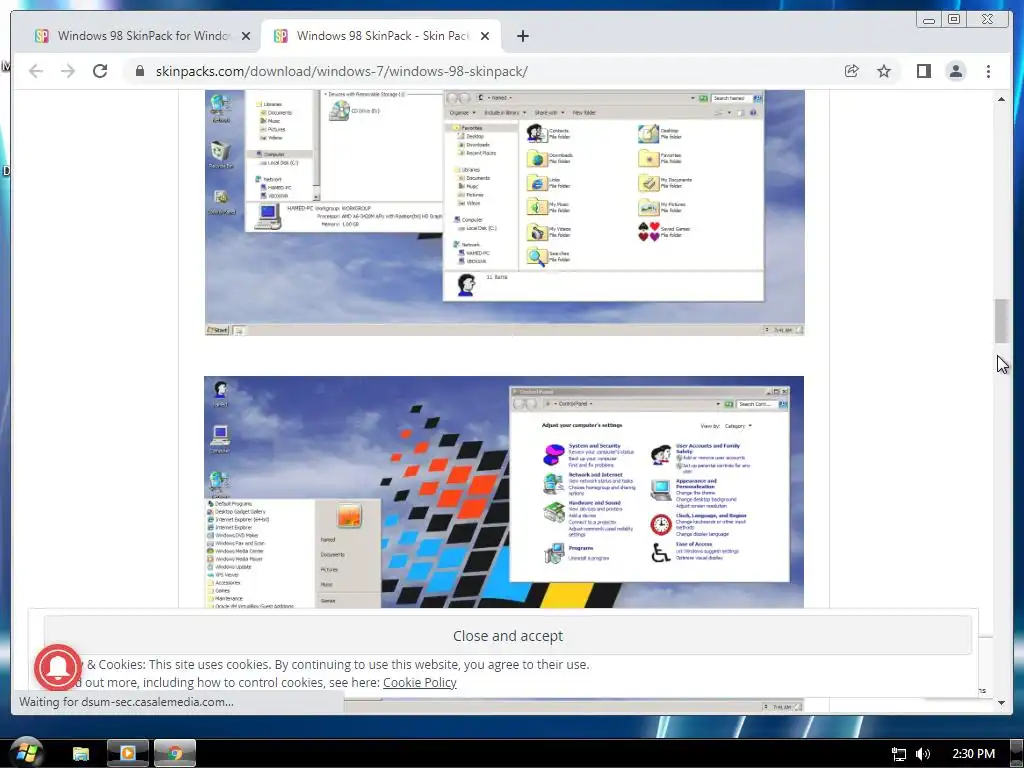This screenshot has width=1024, height=768.
Task: Click the 2:30 PM clock
Action: click(x=973, y=754)
